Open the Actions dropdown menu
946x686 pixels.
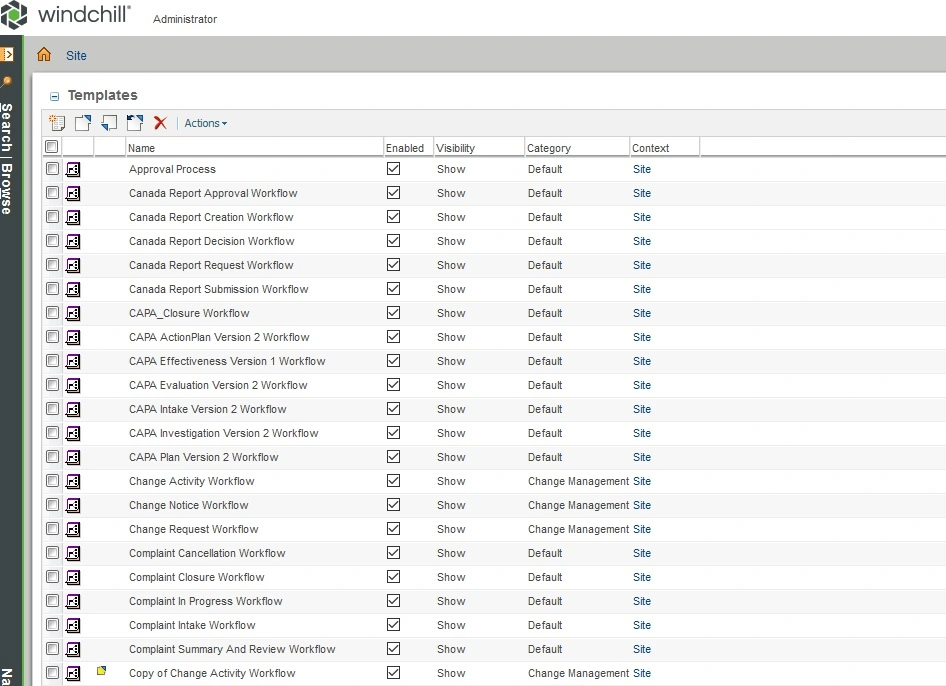(x=206, y=123)
